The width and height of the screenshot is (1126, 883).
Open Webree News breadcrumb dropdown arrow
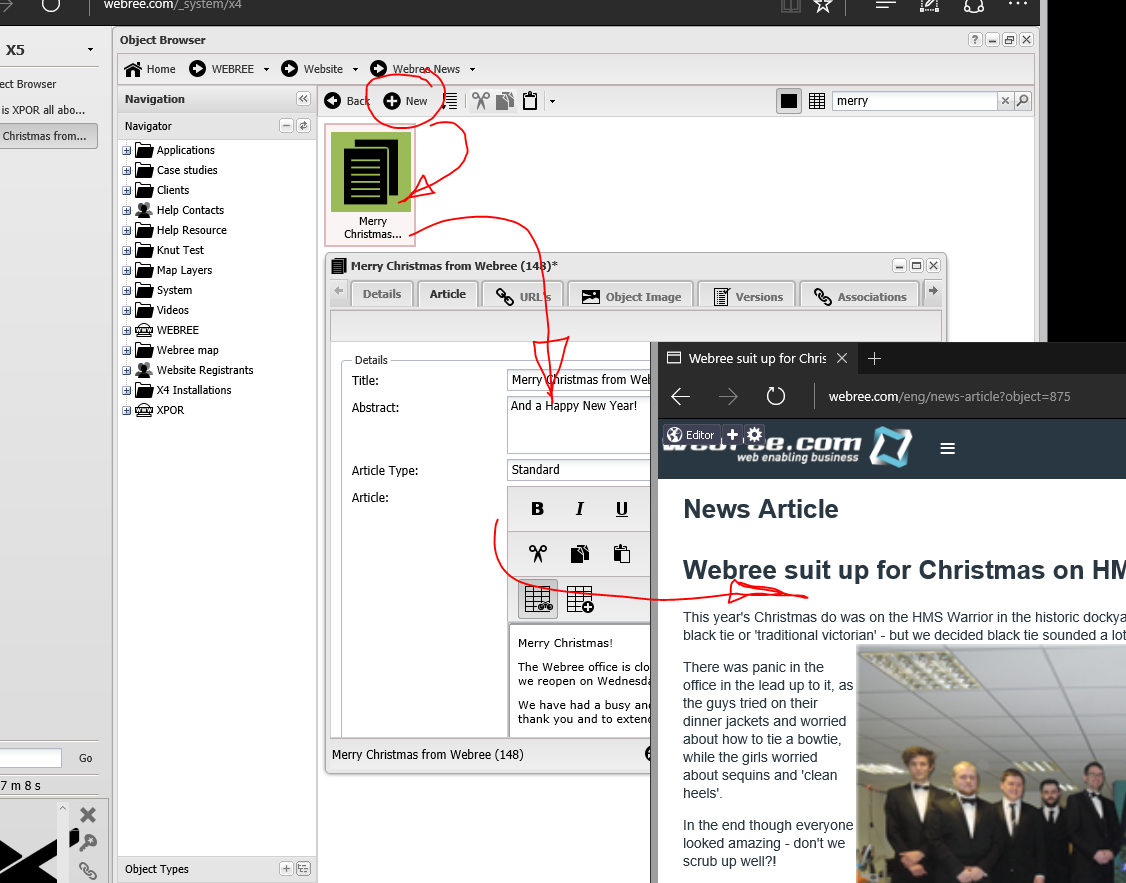point(473,70)
